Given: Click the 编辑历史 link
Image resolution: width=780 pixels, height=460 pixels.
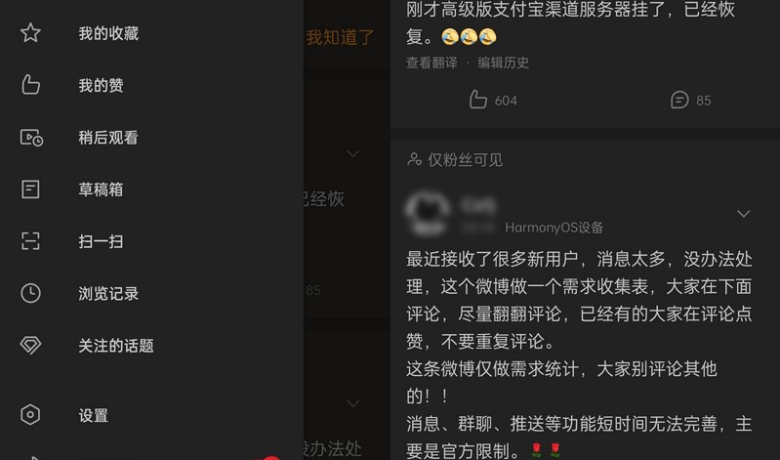Looking at the screenshot, I should click(x=503, y=63).
